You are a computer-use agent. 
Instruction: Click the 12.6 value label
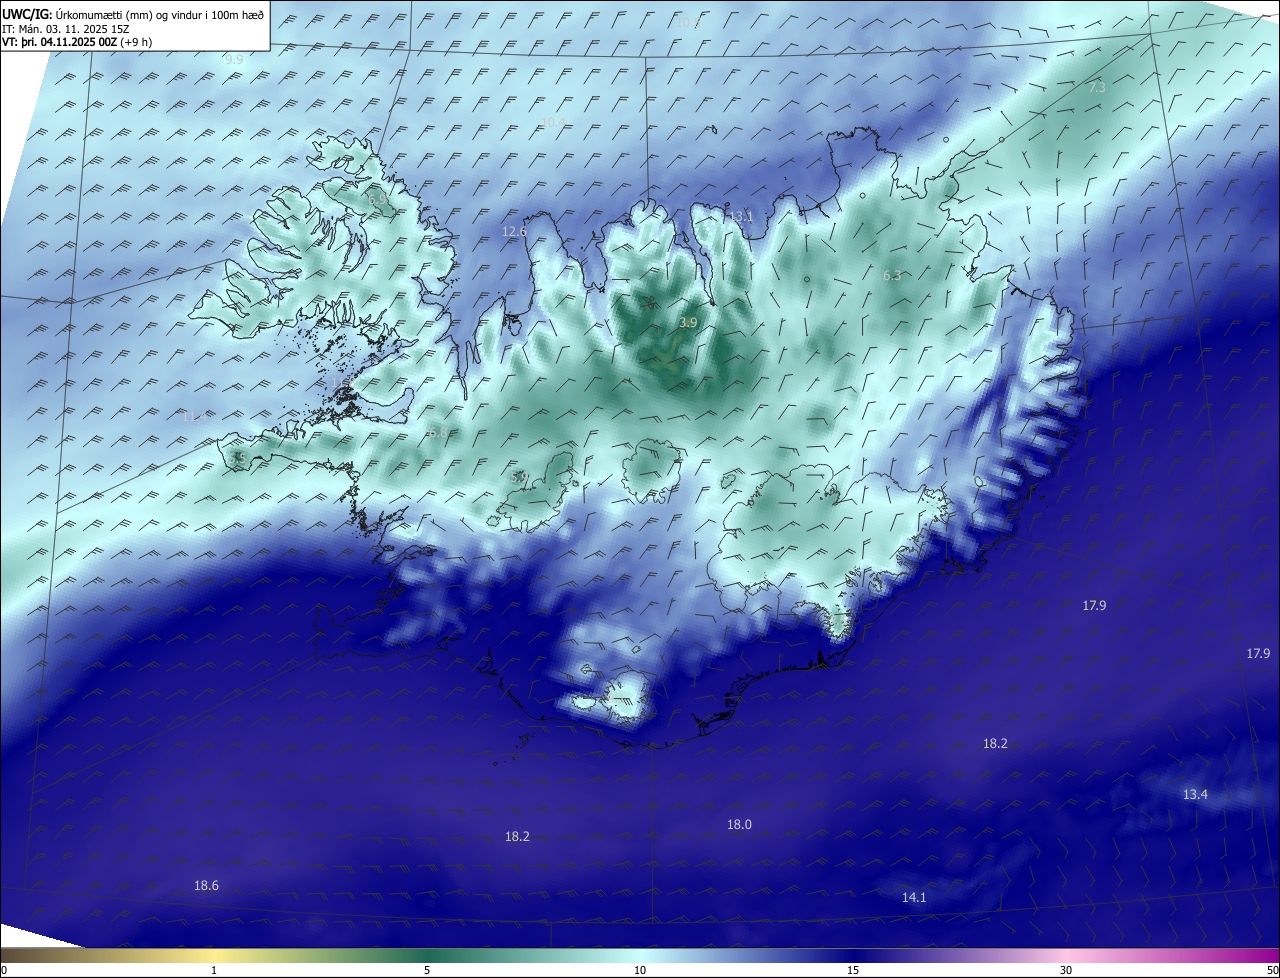514,231
